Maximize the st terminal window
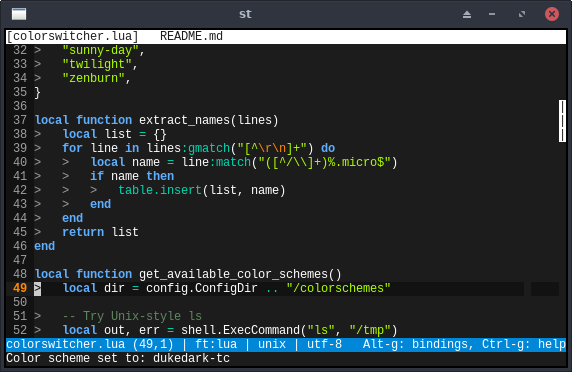This screenshot has width=572, height=372. [x=522, y=14]
